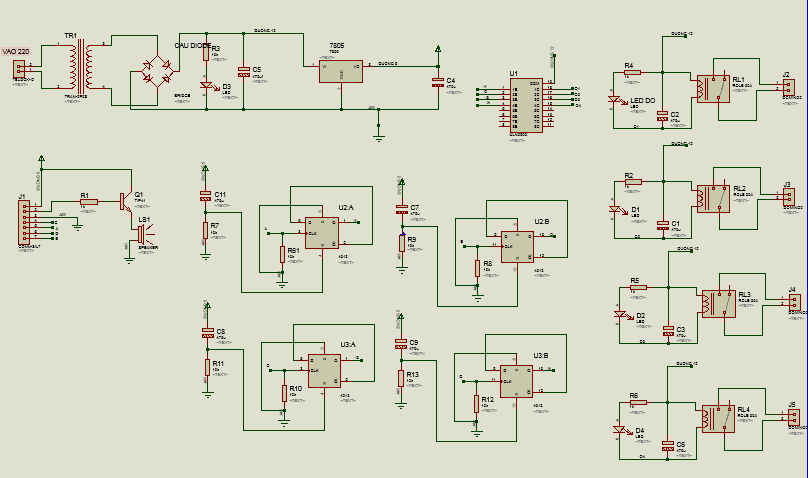This screenshot has height=478, width=808.
Task: Select the LS1 speaker symbol
Action: point(143,235)
